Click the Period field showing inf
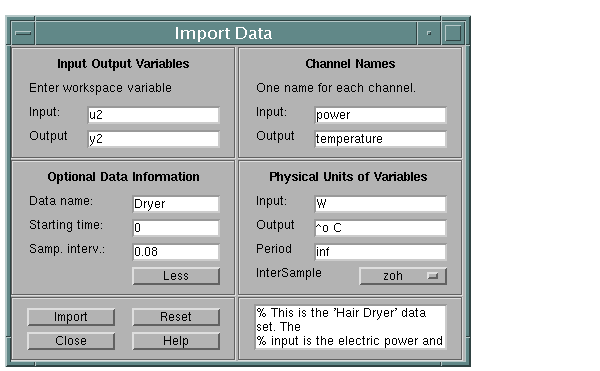The image size is (600, 371). click(x=380, y=252)
